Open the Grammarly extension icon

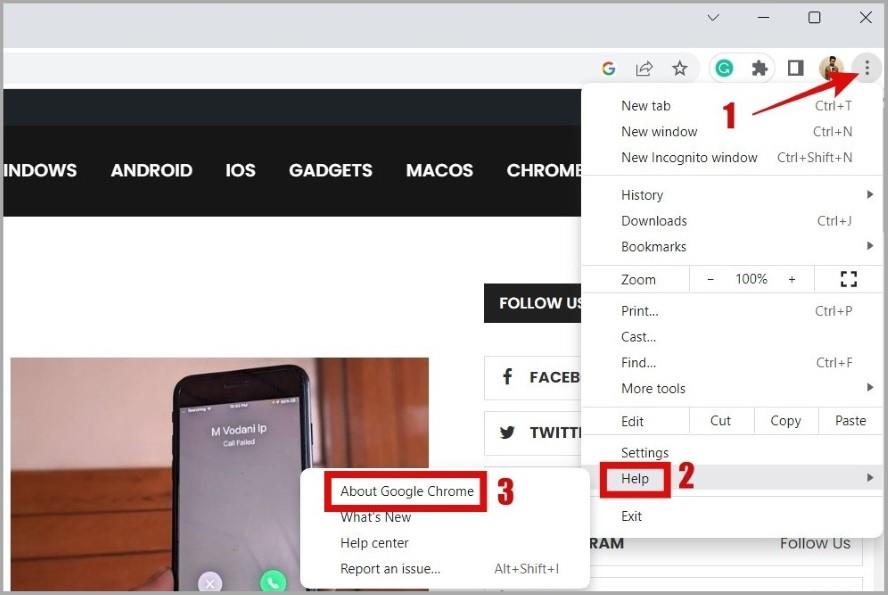pos(724,69)
